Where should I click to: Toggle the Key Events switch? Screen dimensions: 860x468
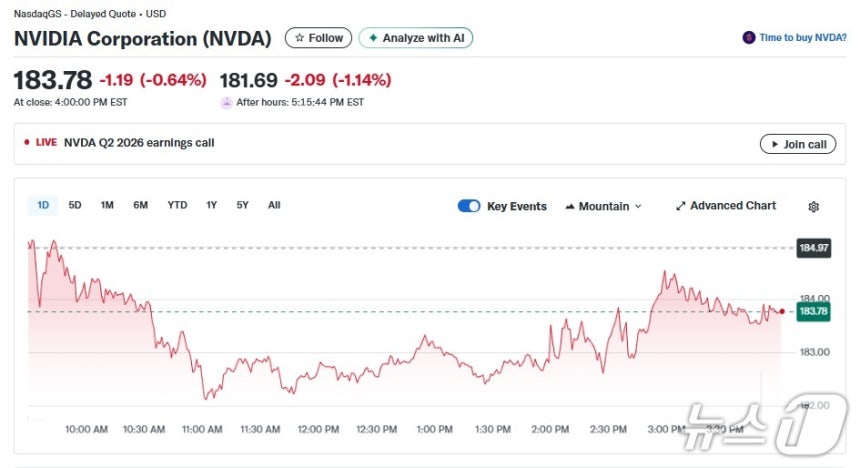tap(469, 206)
